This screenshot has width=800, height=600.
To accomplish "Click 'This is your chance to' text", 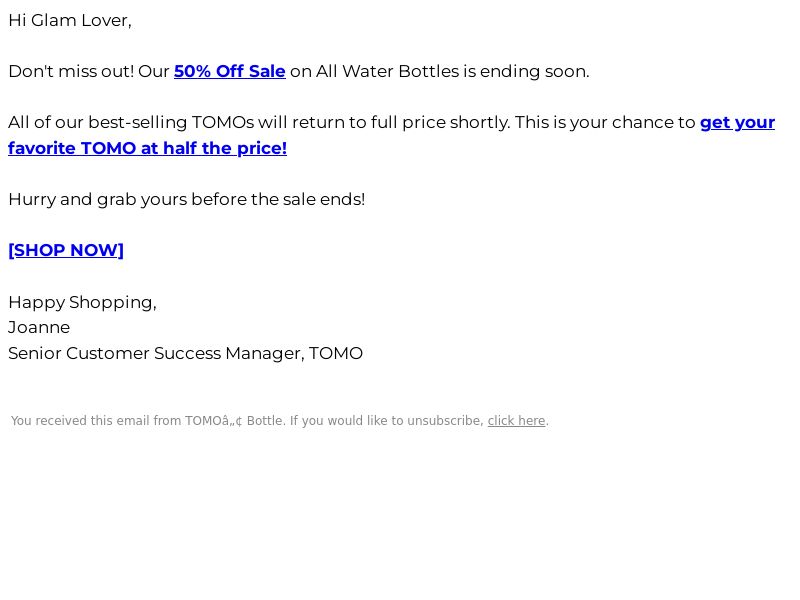I will point(605,122).
